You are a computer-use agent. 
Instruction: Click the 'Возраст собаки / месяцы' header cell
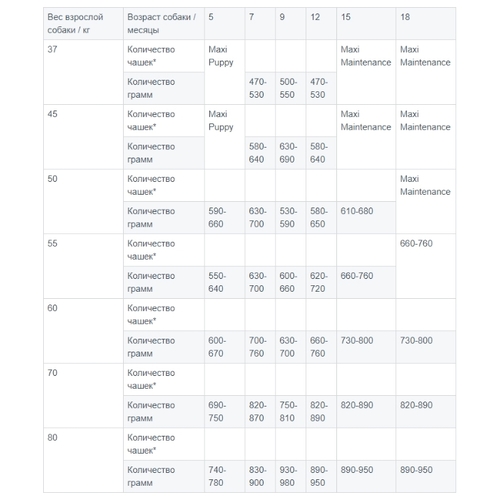click(164, 23)
